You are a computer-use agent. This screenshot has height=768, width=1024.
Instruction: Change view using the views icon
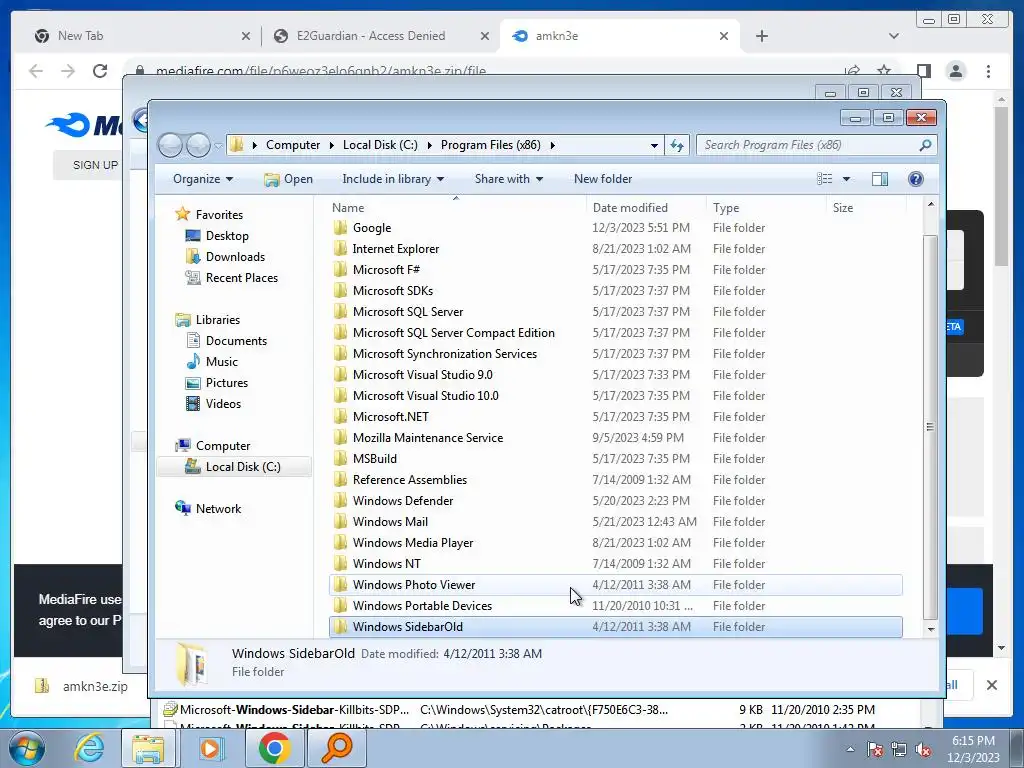(825, 179)
